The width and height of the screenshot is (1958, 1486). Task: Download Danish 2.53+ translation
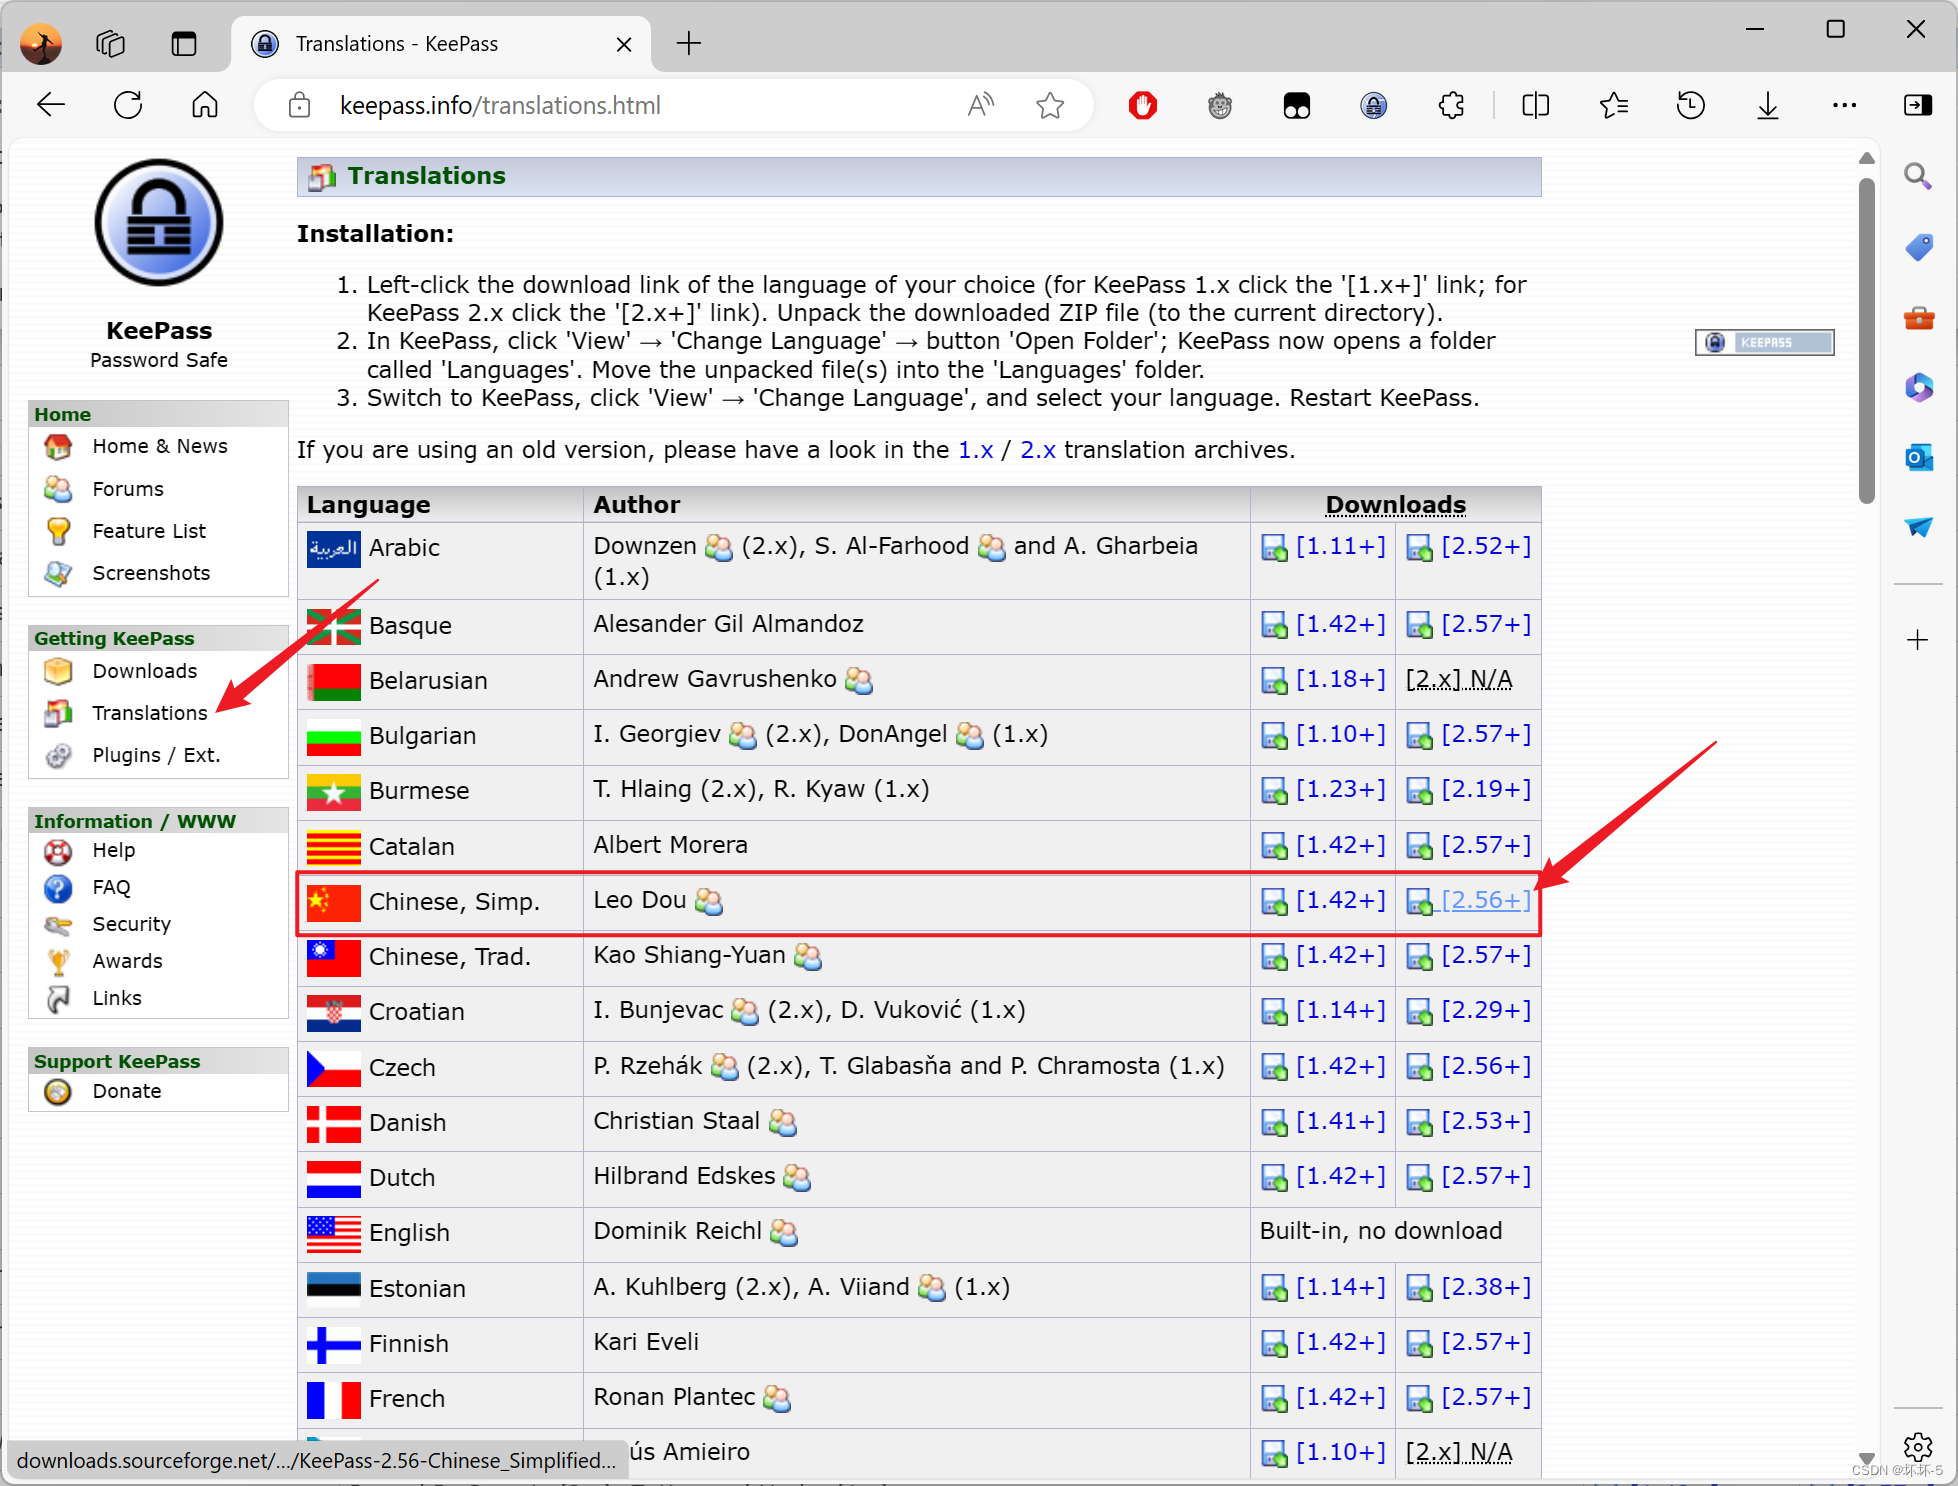pos(1486,1121)
